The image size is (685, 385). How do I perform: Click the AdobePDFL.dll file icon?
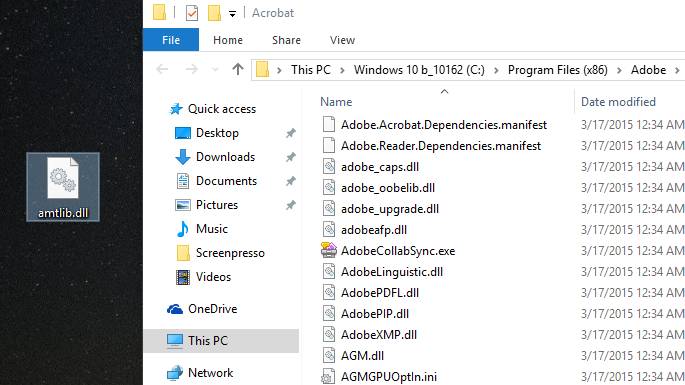point(329,292)
